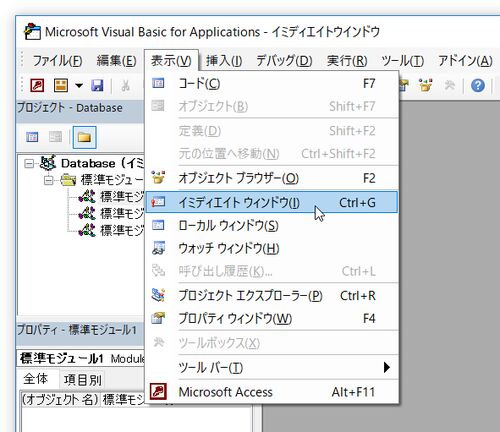The width and height of the screenshot is (500, 432).
Task: Switch to the 全体 properties tab
Action: tap(36, 379)
